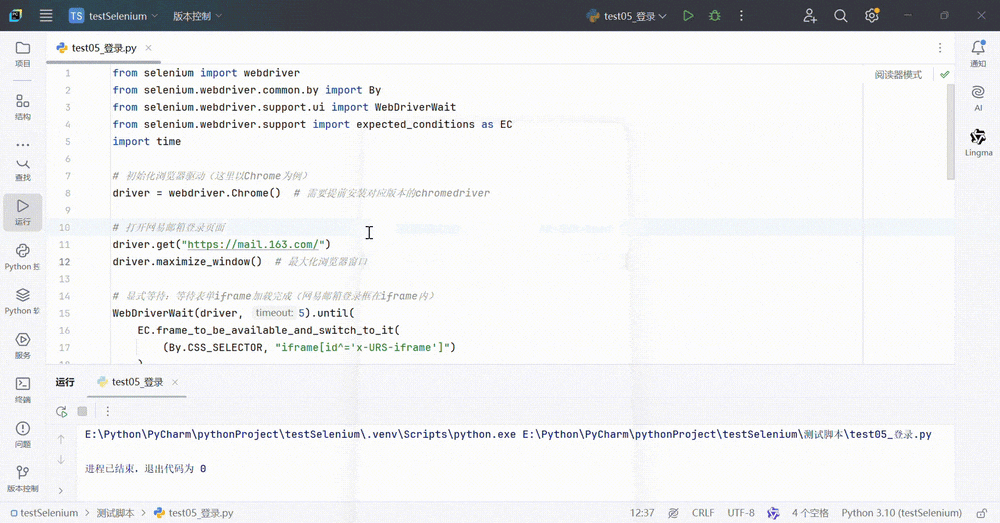1000x523 pixels.
Task: Open the test05_登录 run configuration dropdown
Action: [x=627, y=16]
